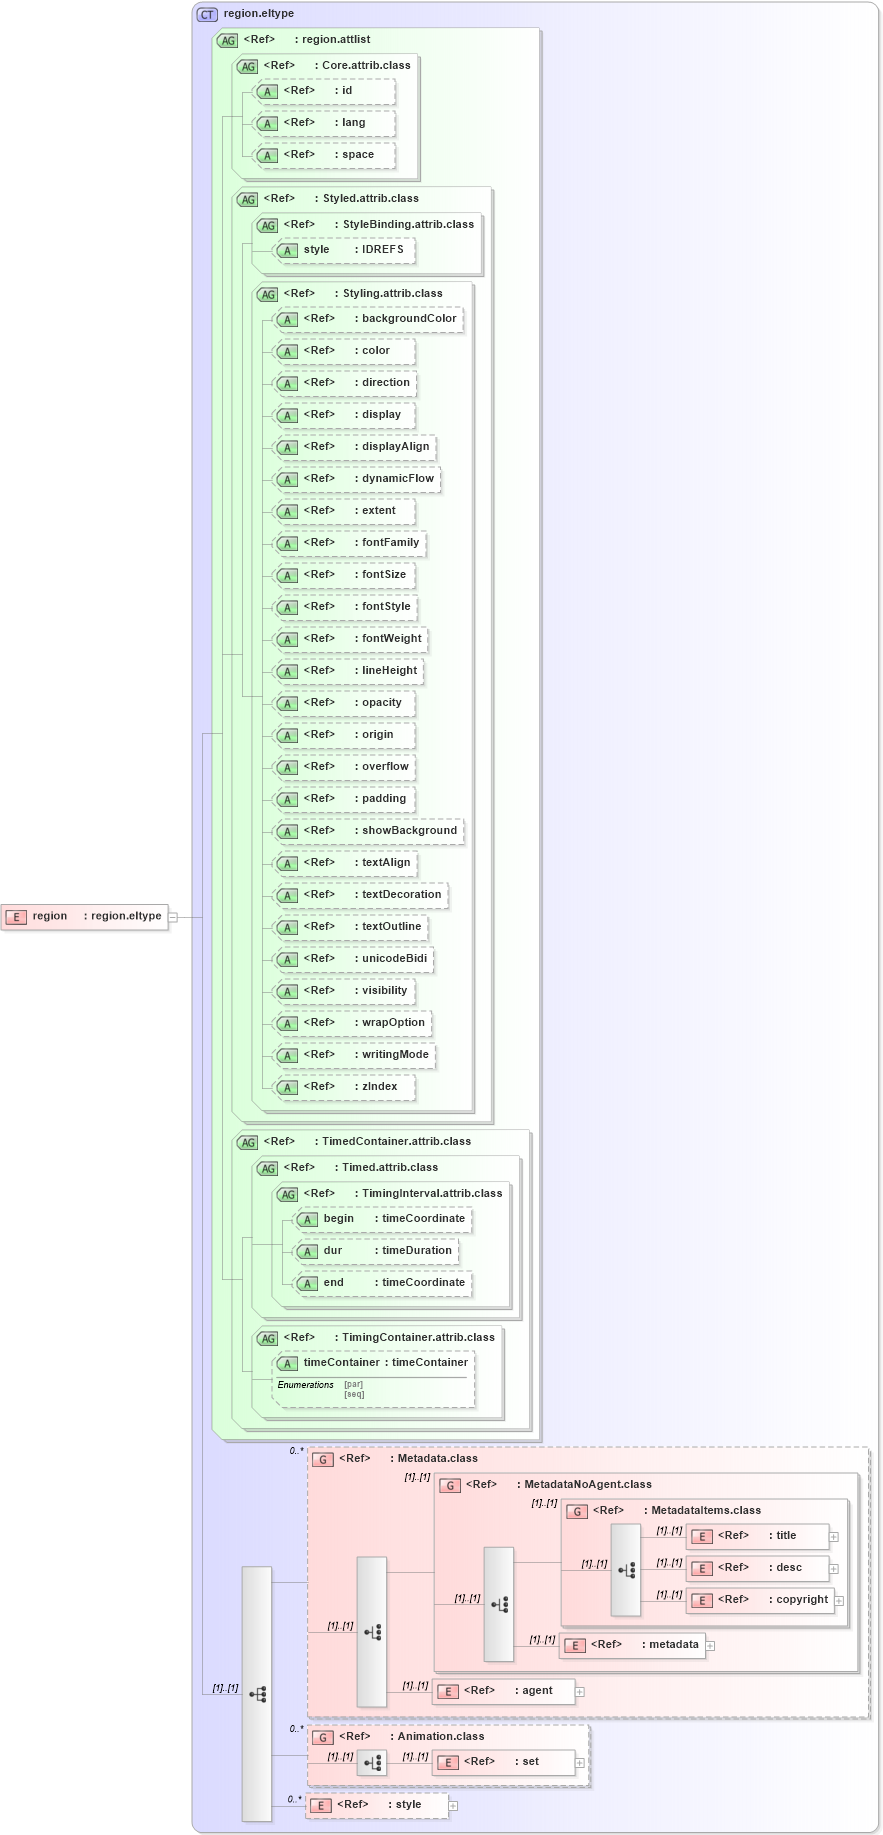The width and height of the screenshot is (883, 1835).
Task: Select the end timeCoordinate attribute
Action: pyautogui.click(x=384, y=1283)
